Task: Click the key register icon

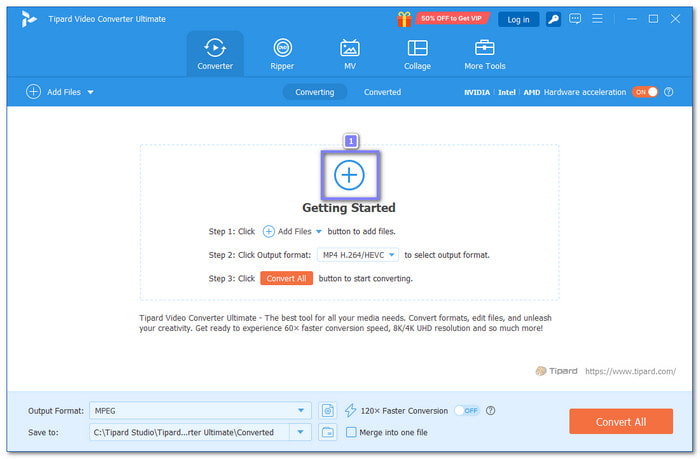Action: pos(552,19)
